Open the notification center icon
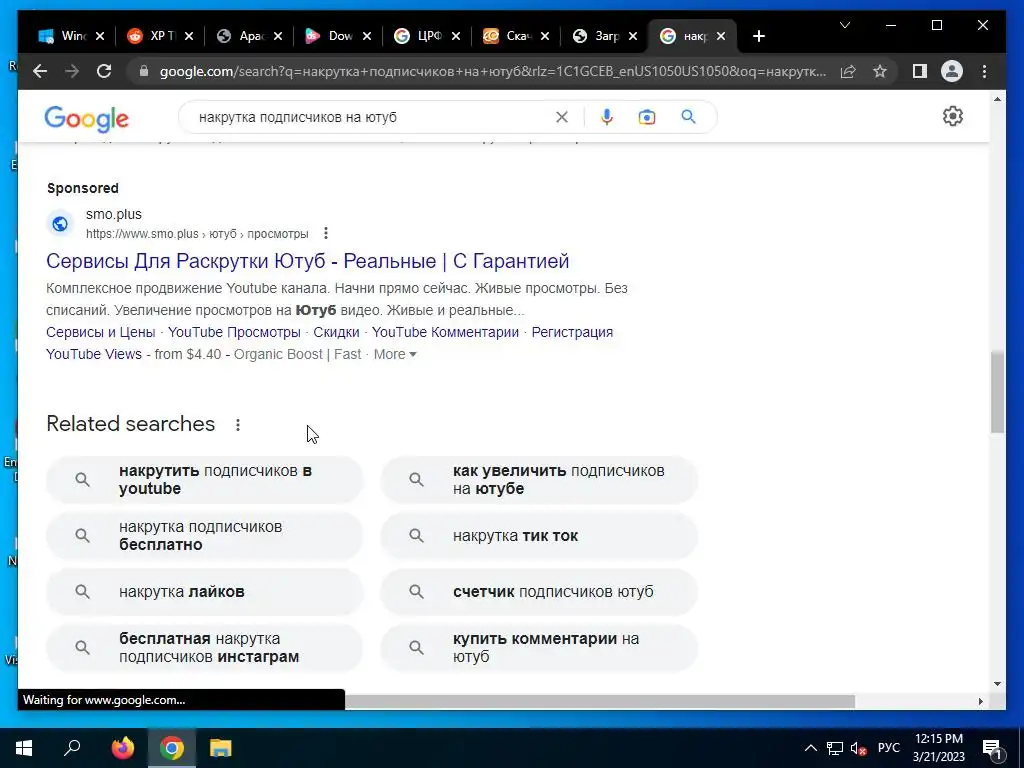 coord(992,749)
